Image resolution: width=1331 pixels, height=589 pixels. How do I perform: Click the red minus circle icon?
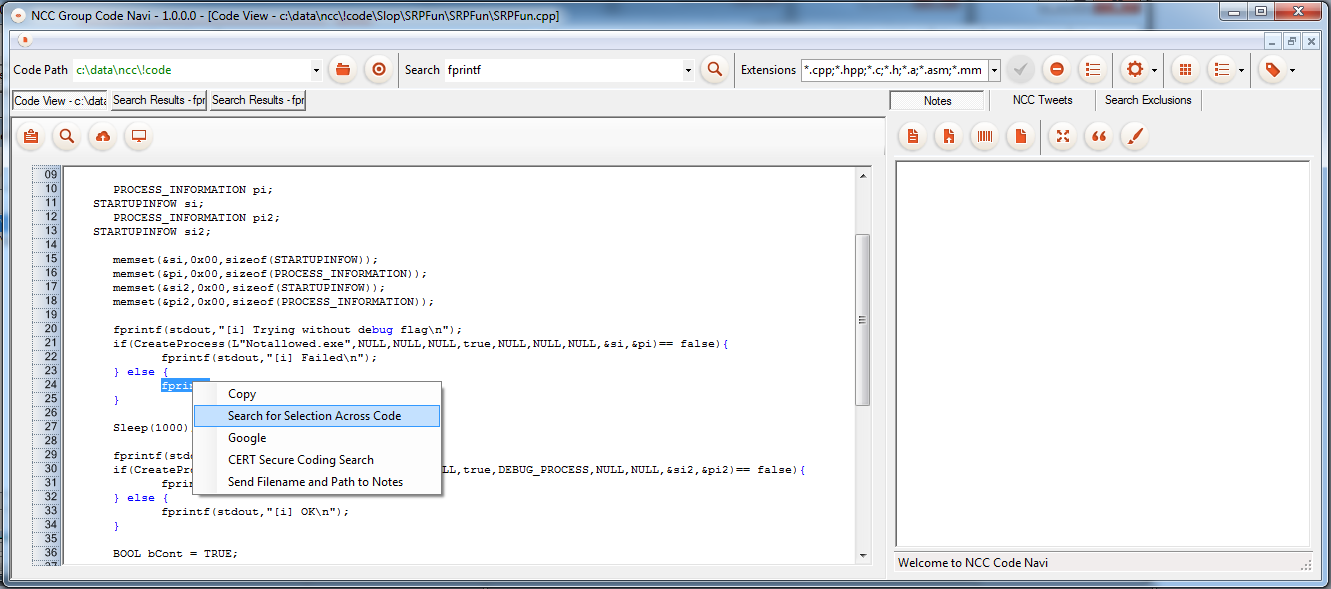point(1056,70)
